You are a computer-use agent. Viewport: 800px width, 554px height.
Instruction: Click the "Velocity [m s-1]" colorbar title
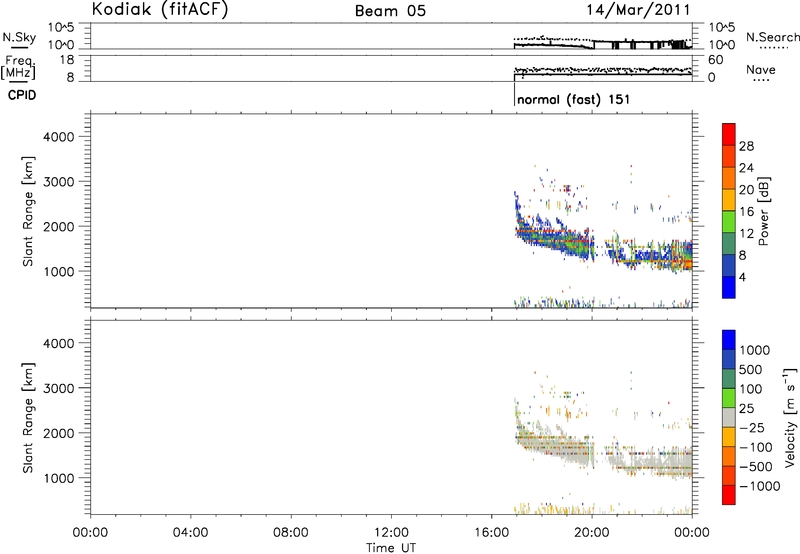(x=790, y=417)
